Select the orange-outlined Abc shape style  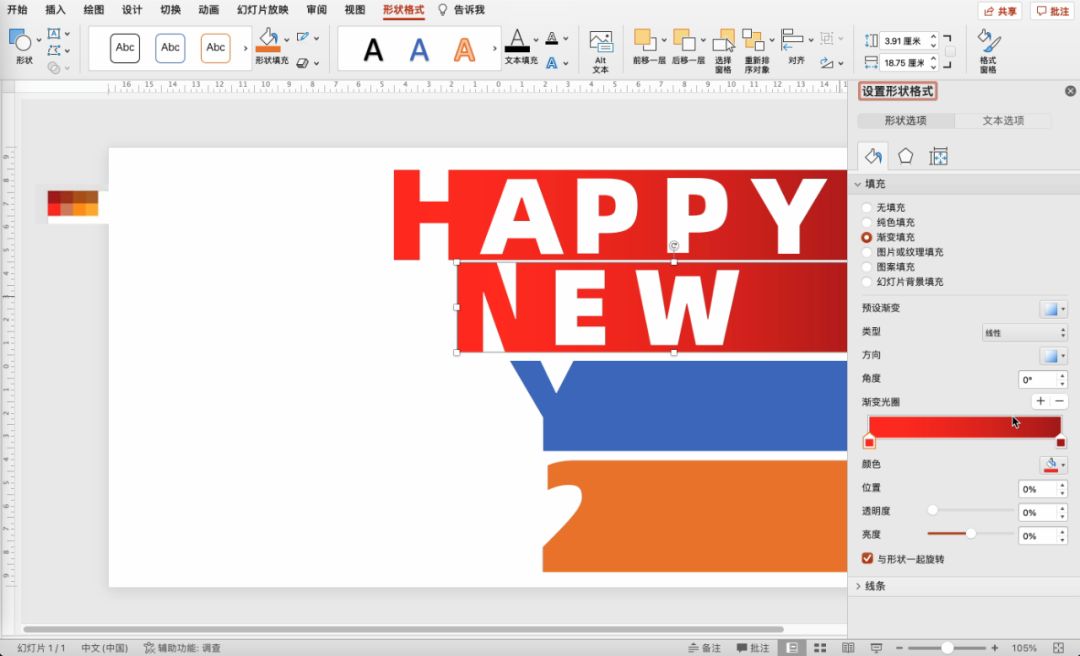tap(216, 48)
